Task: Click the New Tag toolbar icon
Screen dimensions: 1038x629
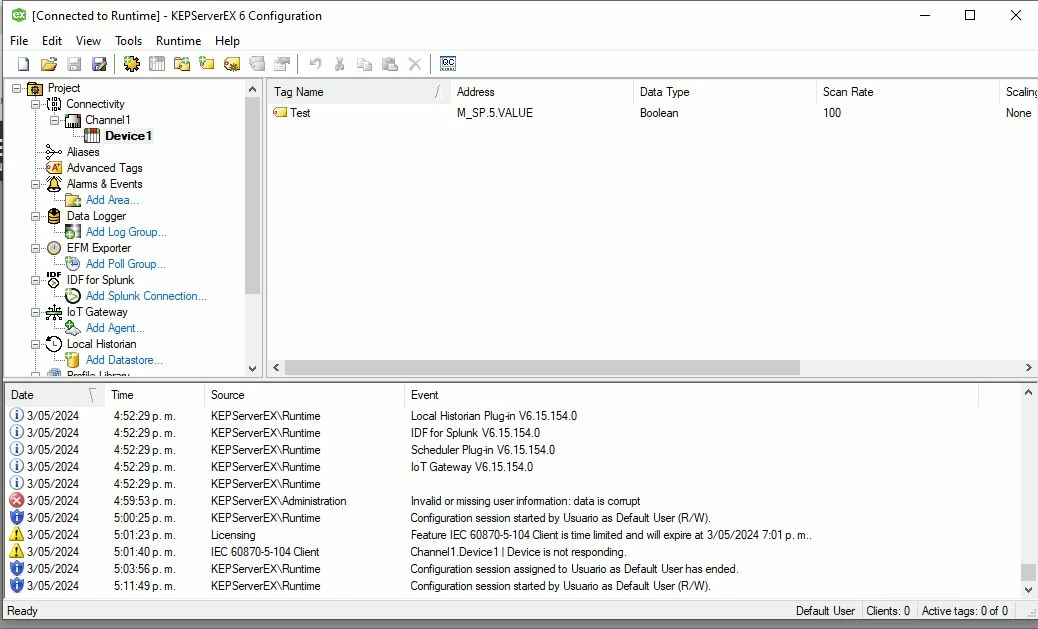Action: [207, 64]
